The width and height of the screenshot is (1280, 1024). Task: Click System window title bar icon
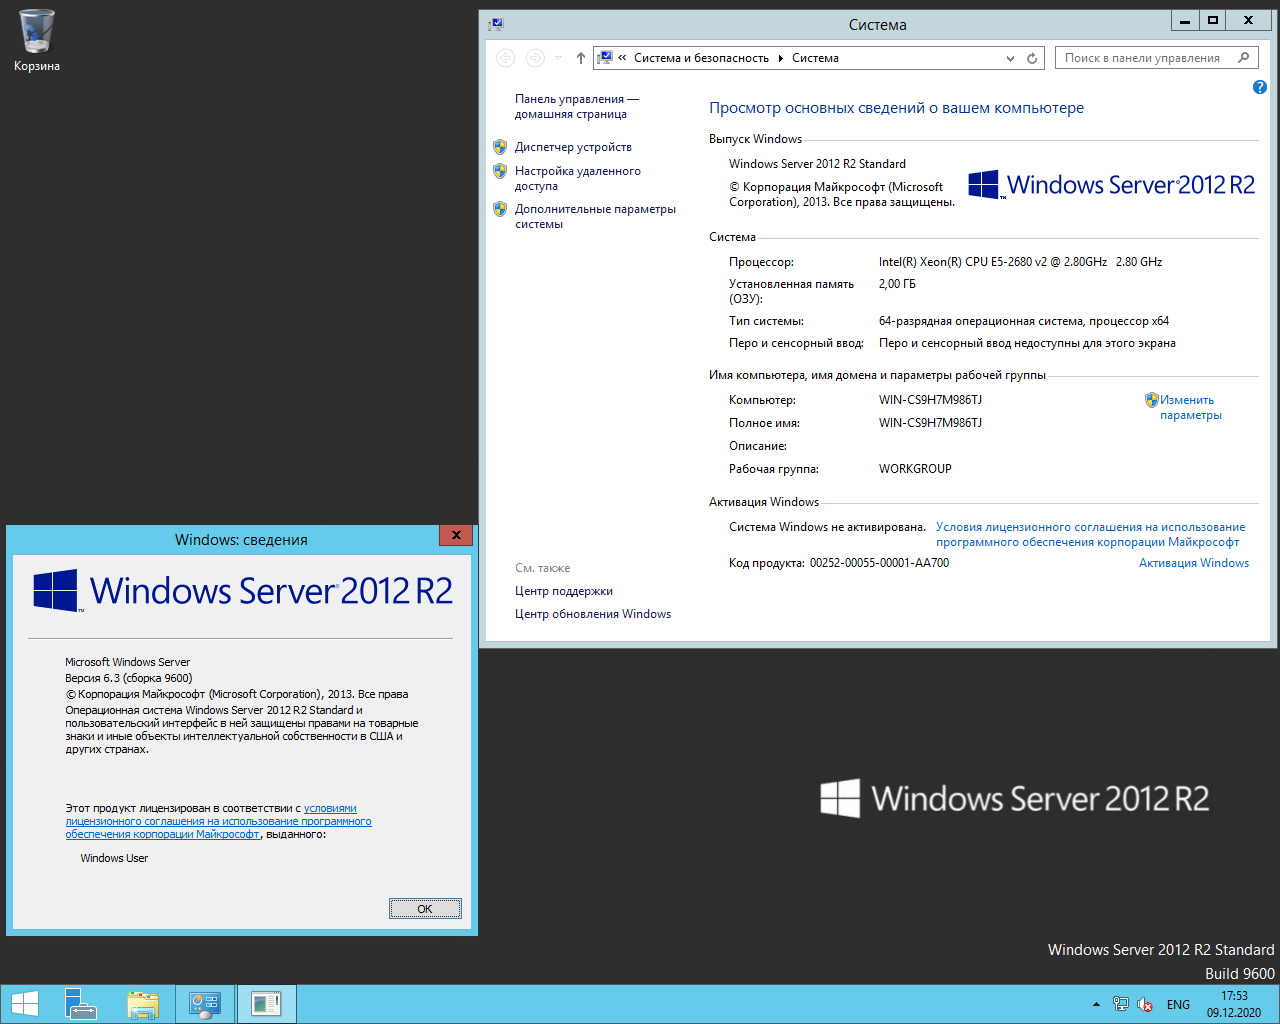point(496,24)
